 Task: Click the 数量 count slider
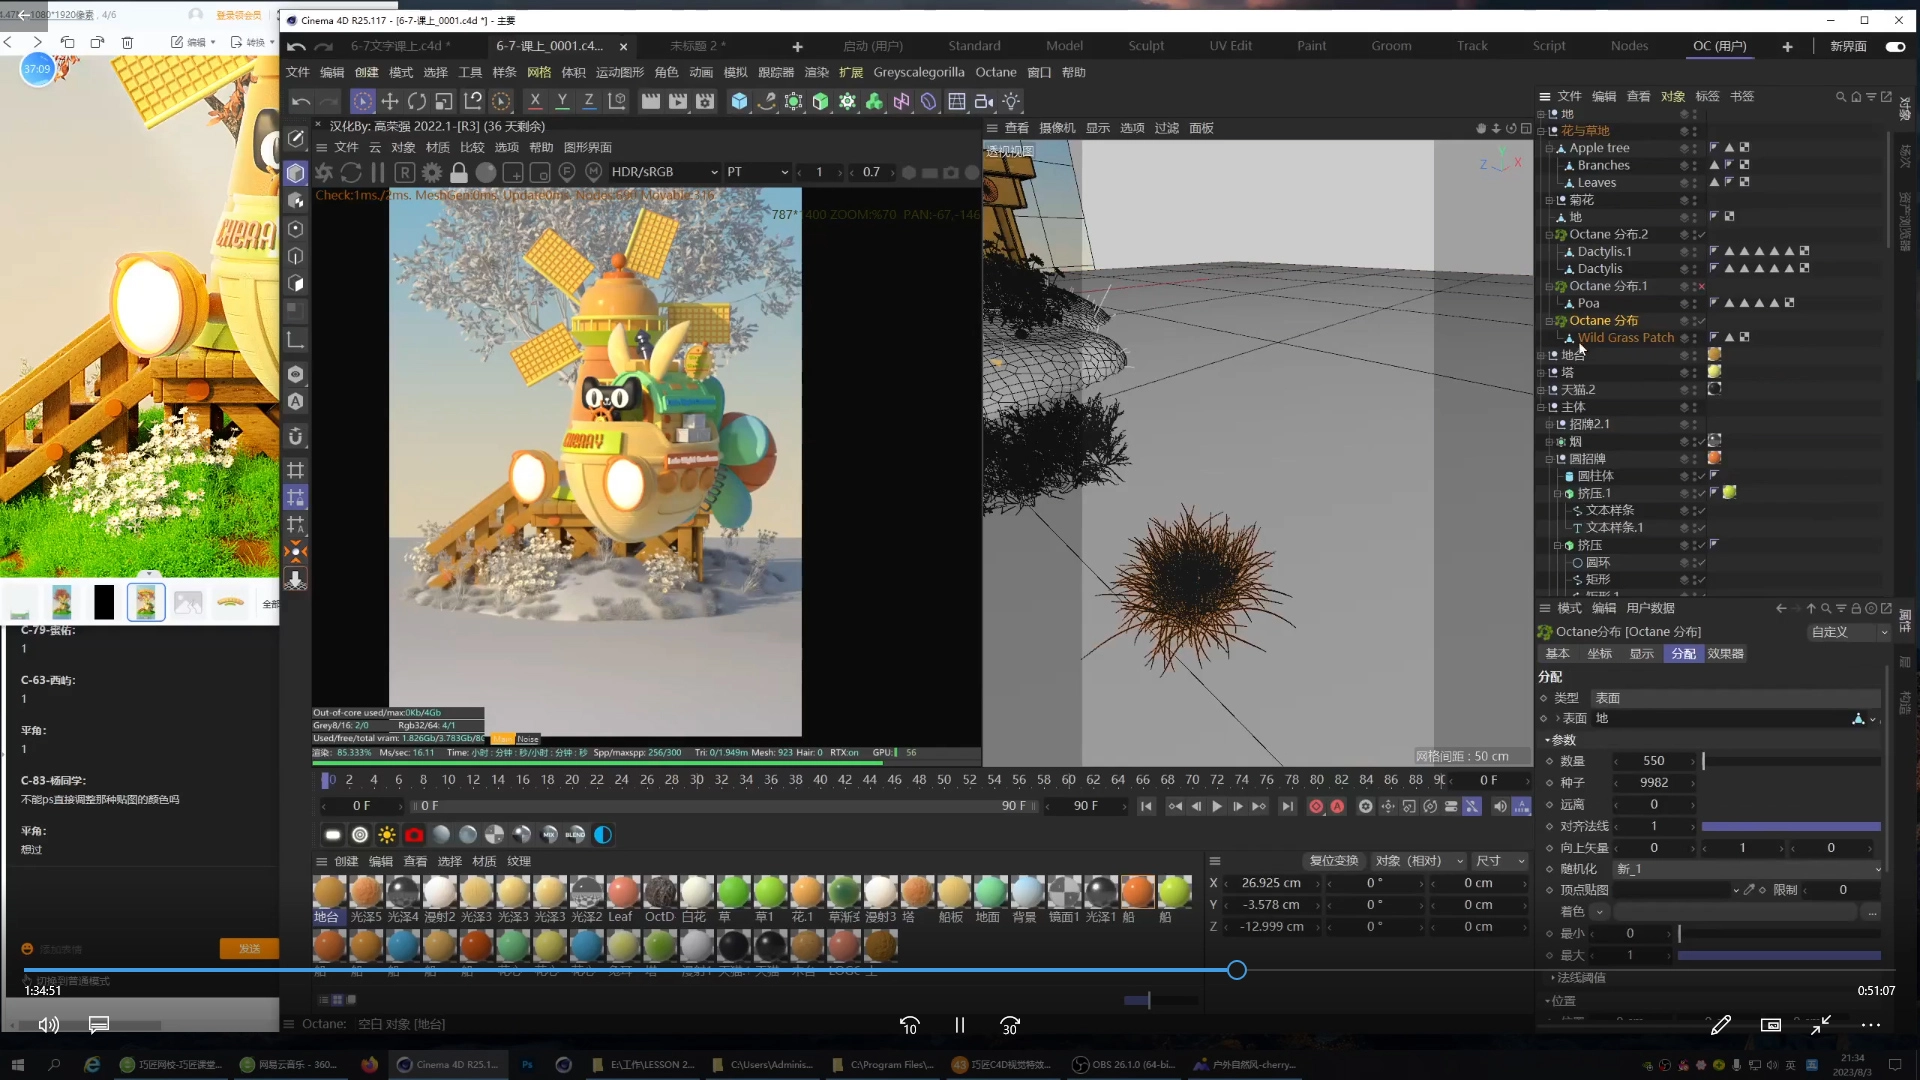coord(1790,761)
